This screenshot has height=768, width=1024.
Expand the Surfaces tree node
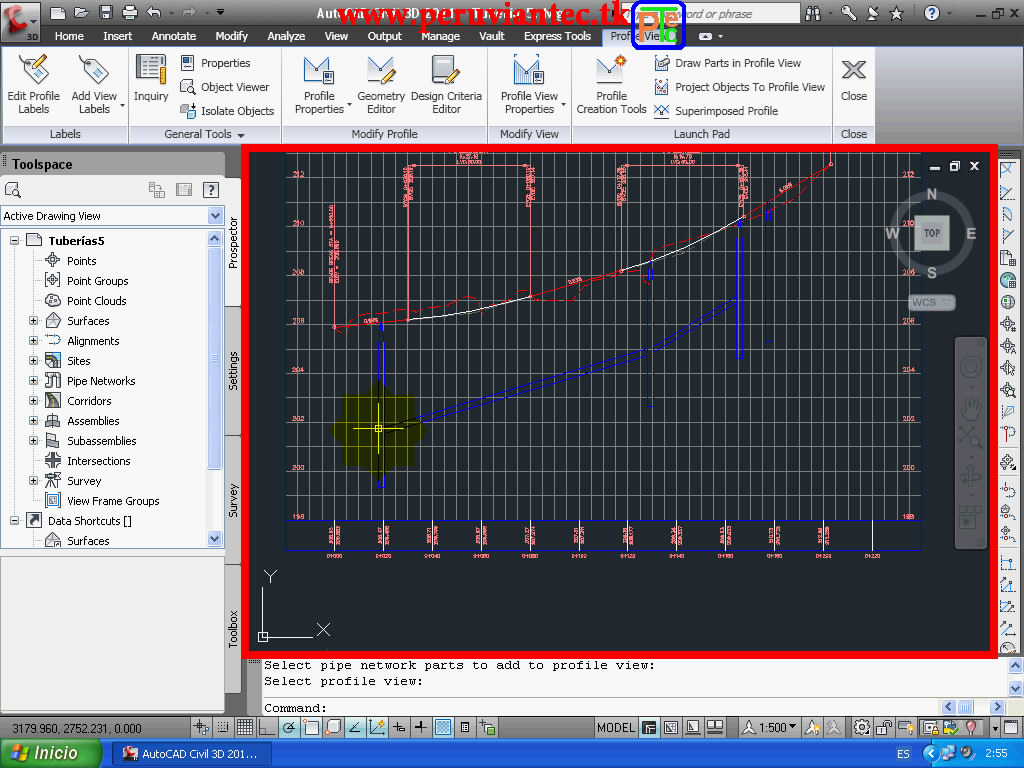[33, 321]
